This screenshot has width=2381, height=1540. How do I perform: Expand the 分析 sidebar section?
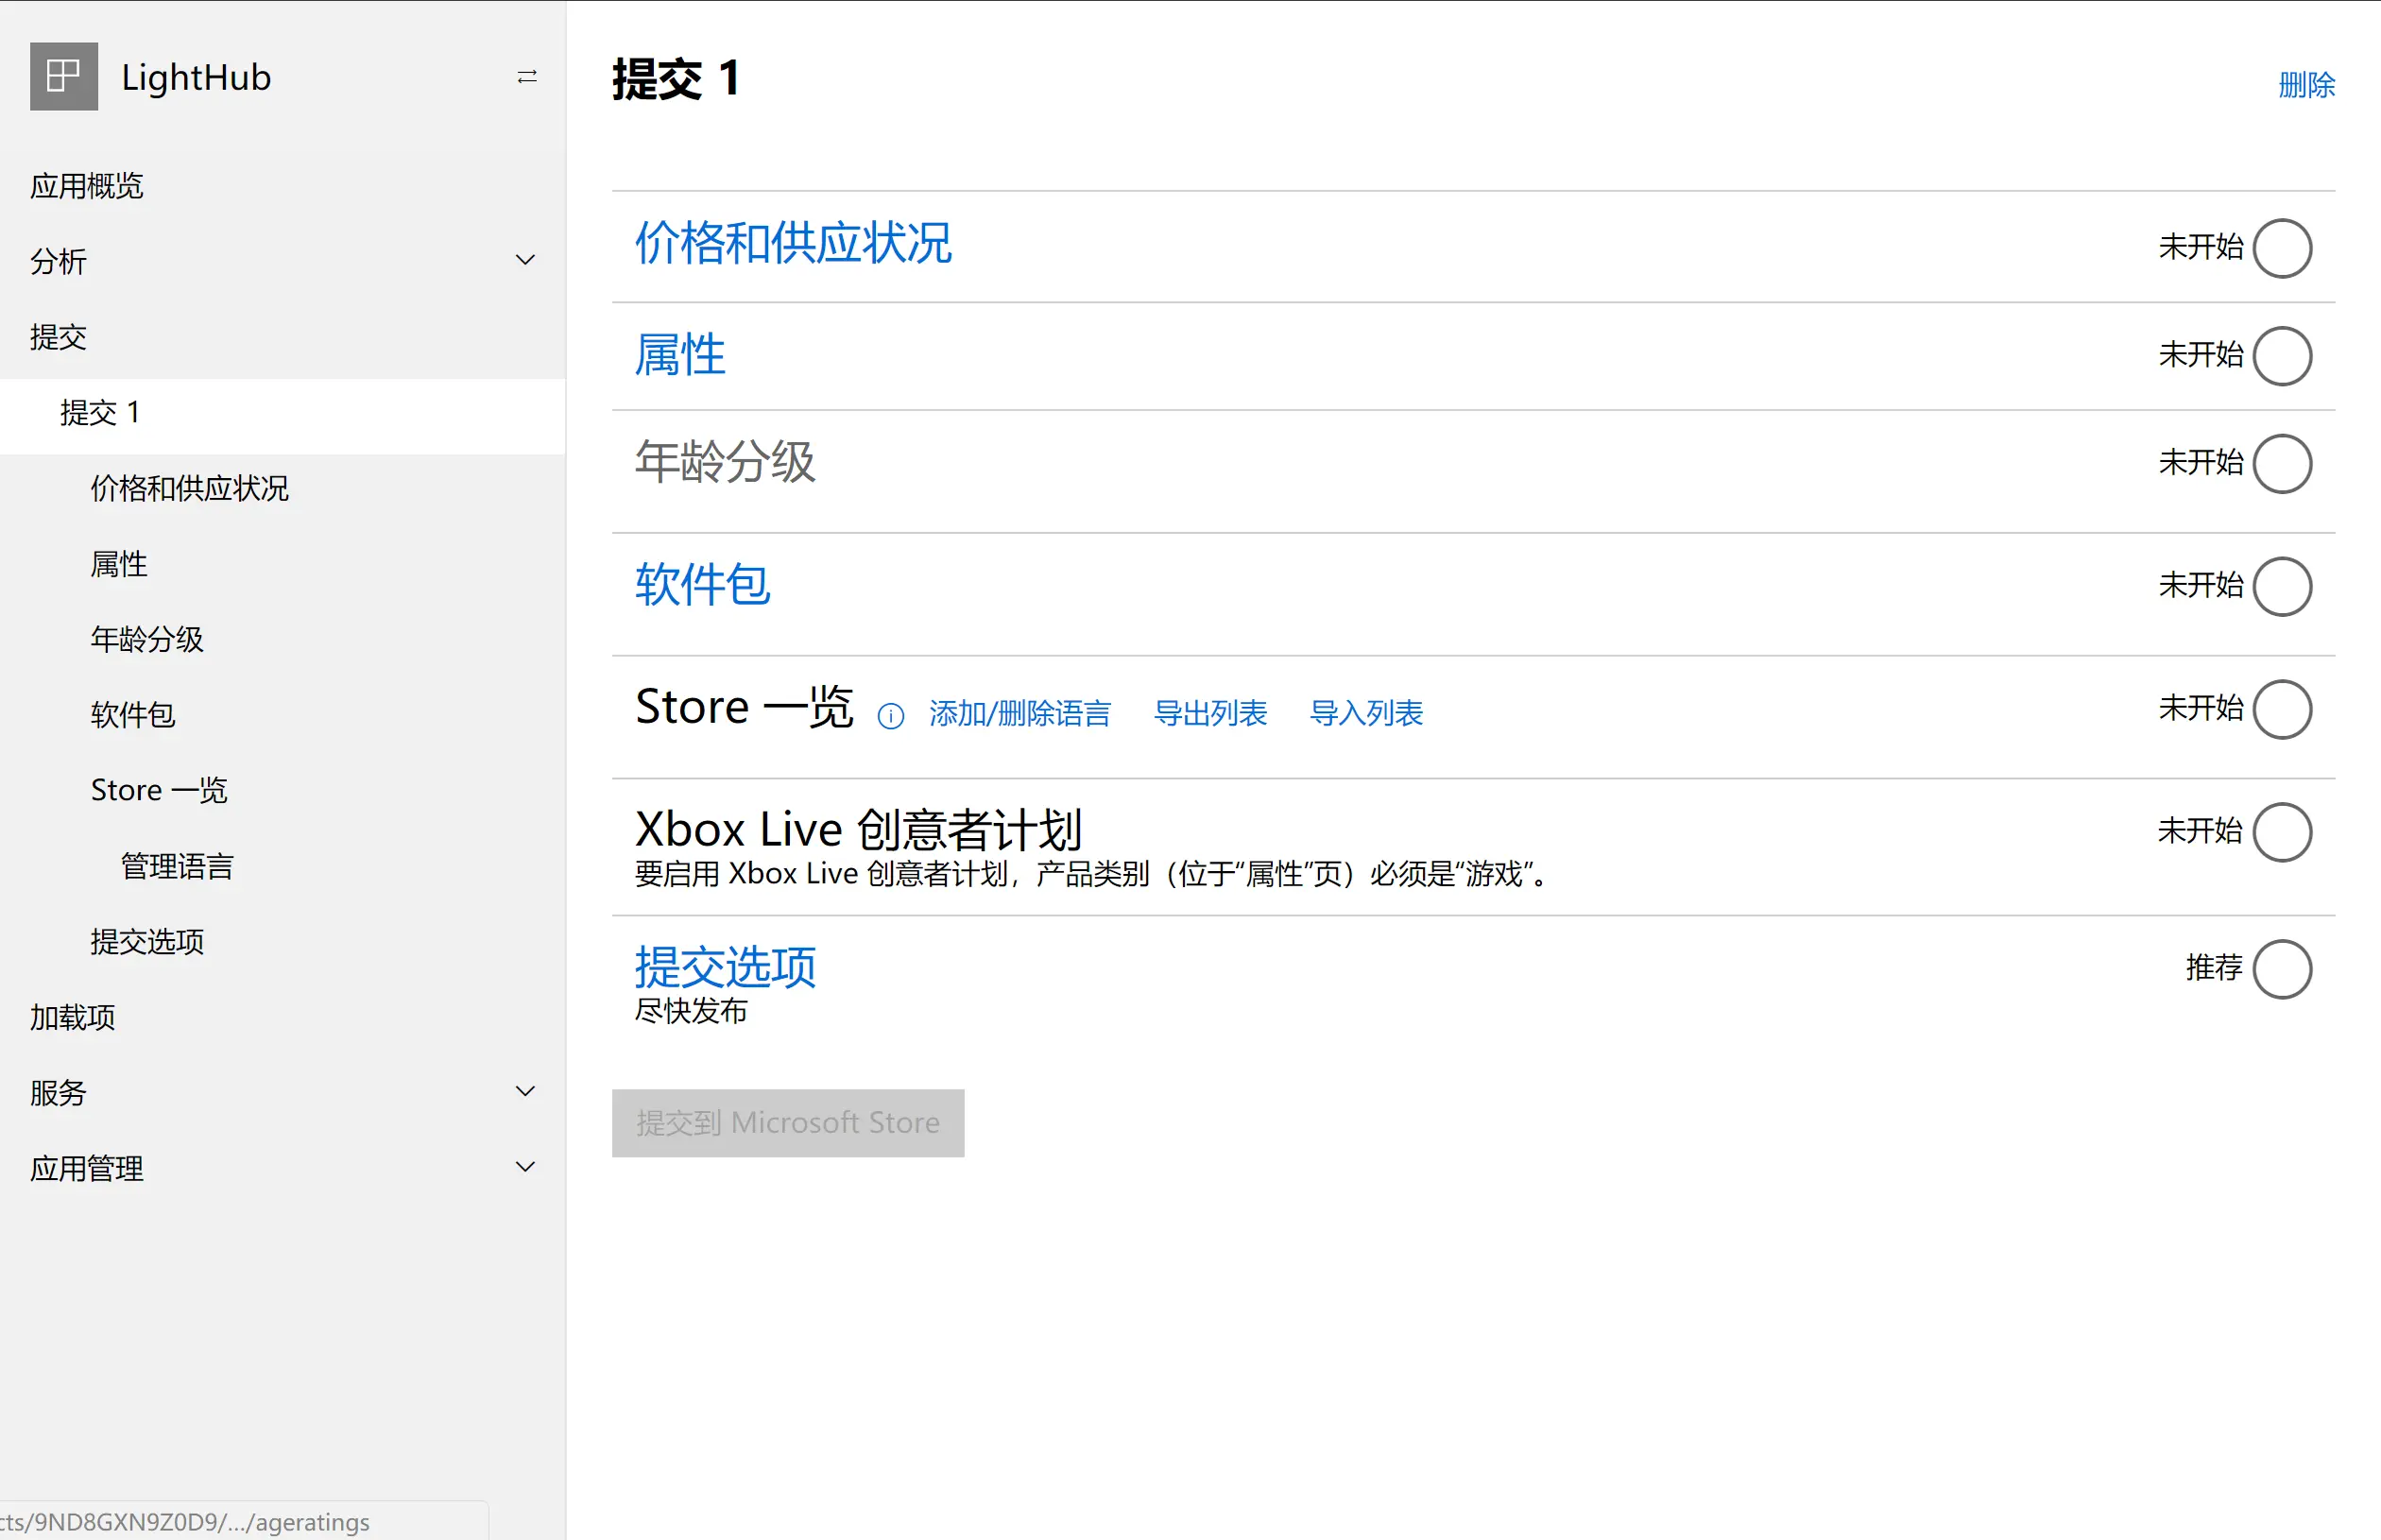pos(525,261)
